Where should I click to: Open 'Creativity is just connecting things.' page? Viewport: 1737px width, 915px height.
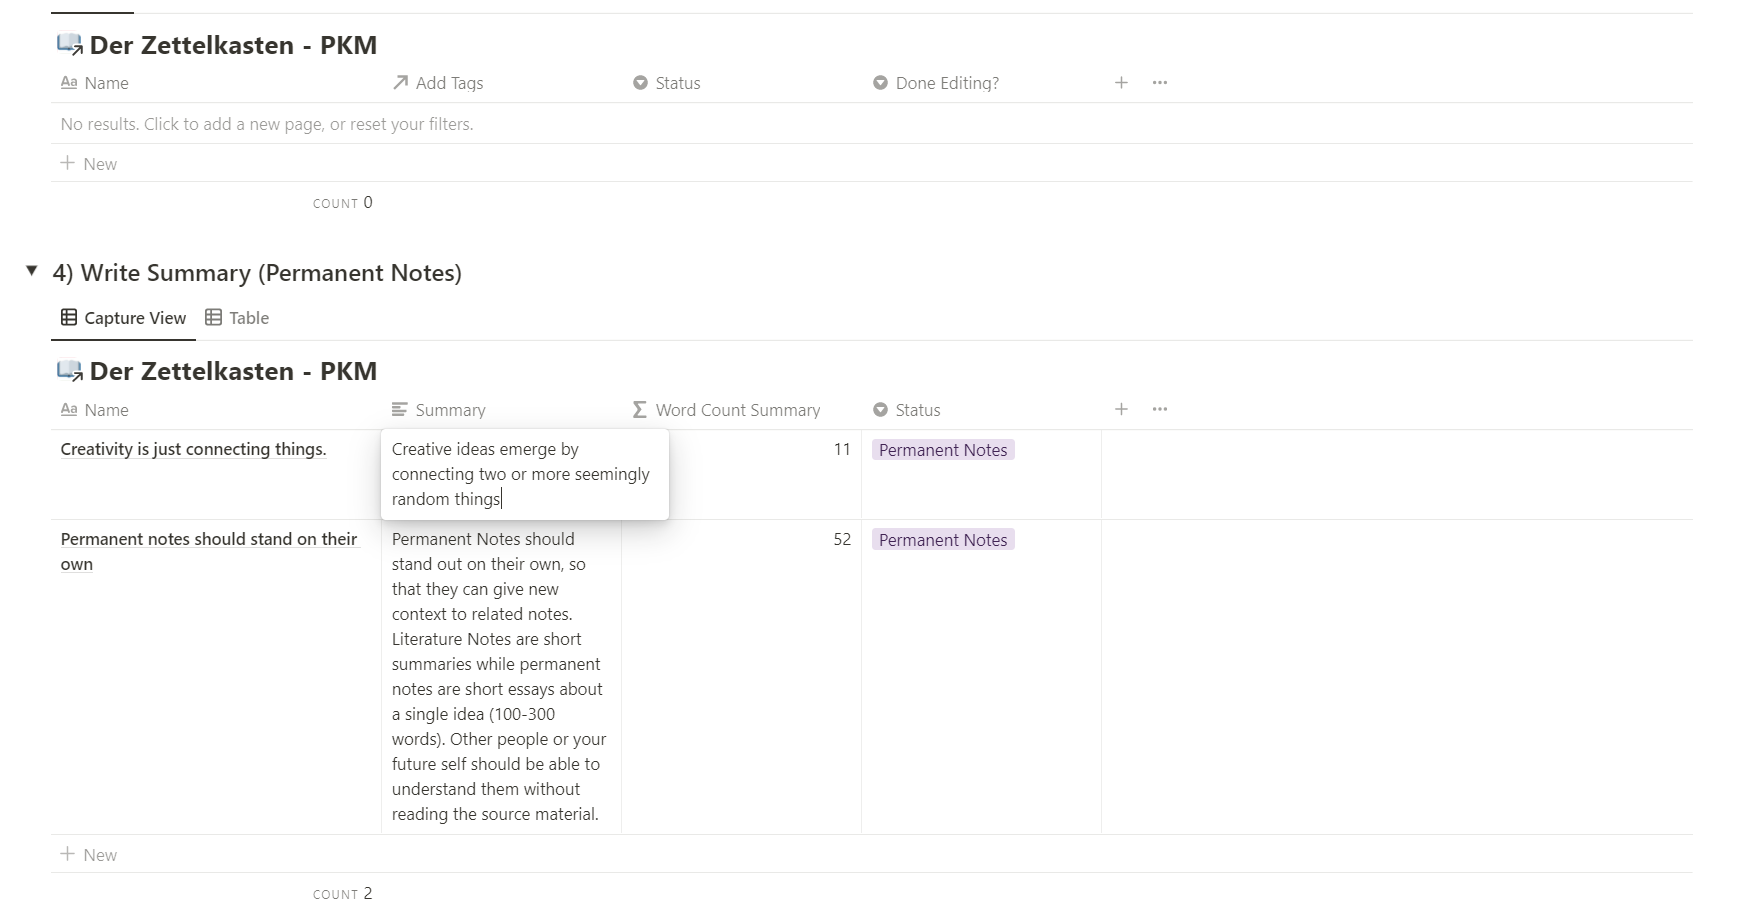pyautogui.click(x=193, y=449)
